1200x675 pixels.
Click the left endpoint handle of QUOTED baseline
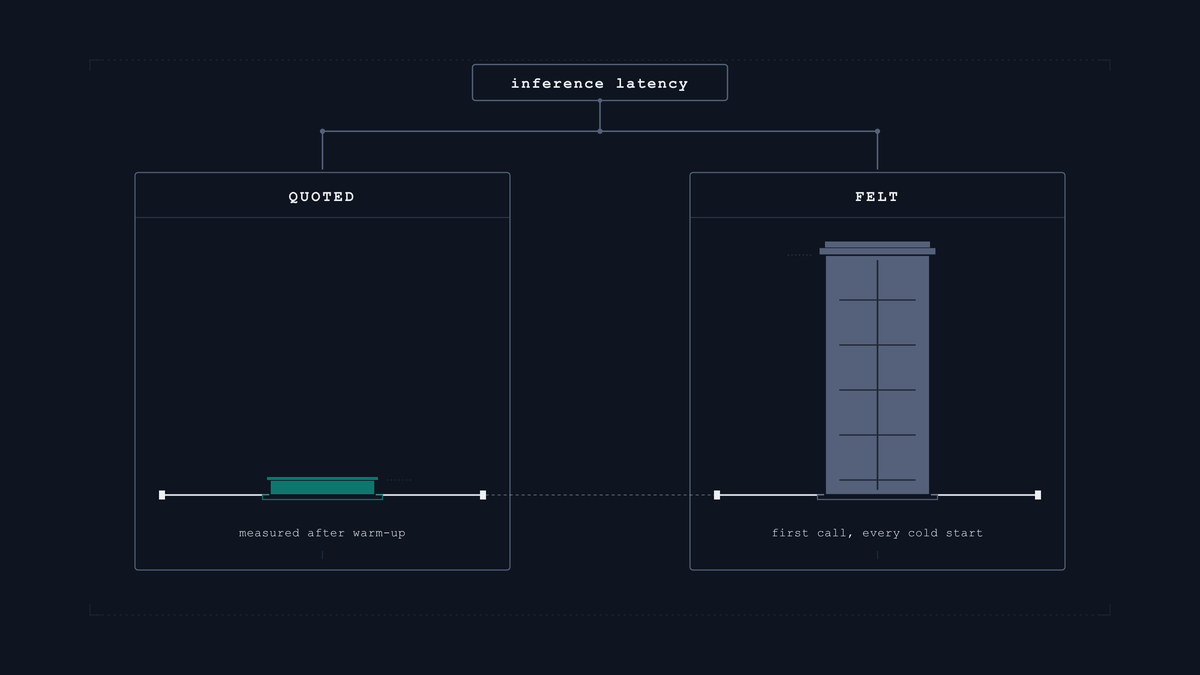point(162,495)
